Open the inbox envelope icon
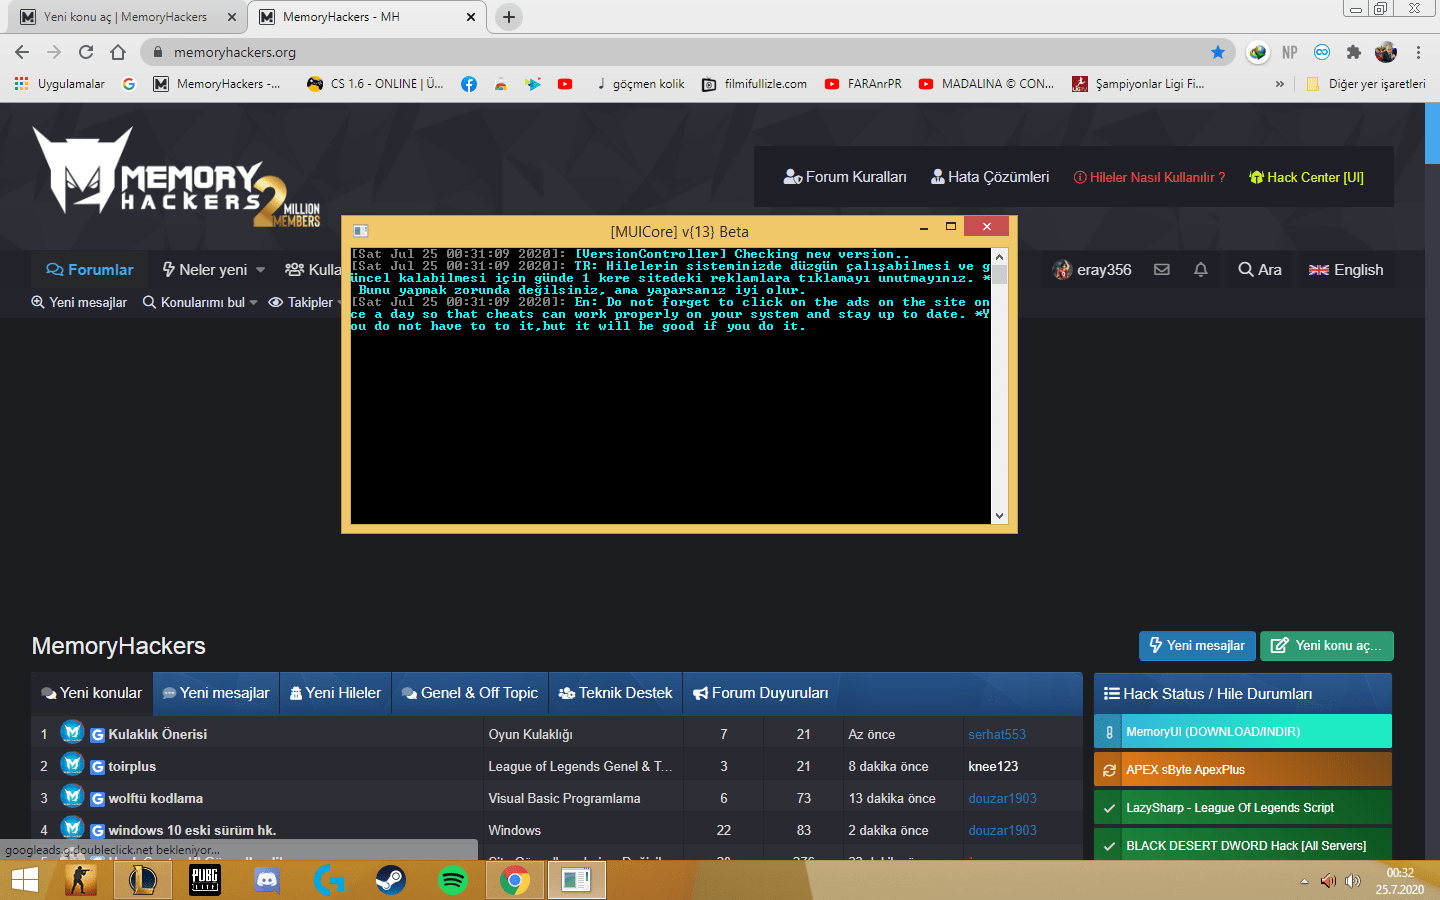 point(1162,269)
